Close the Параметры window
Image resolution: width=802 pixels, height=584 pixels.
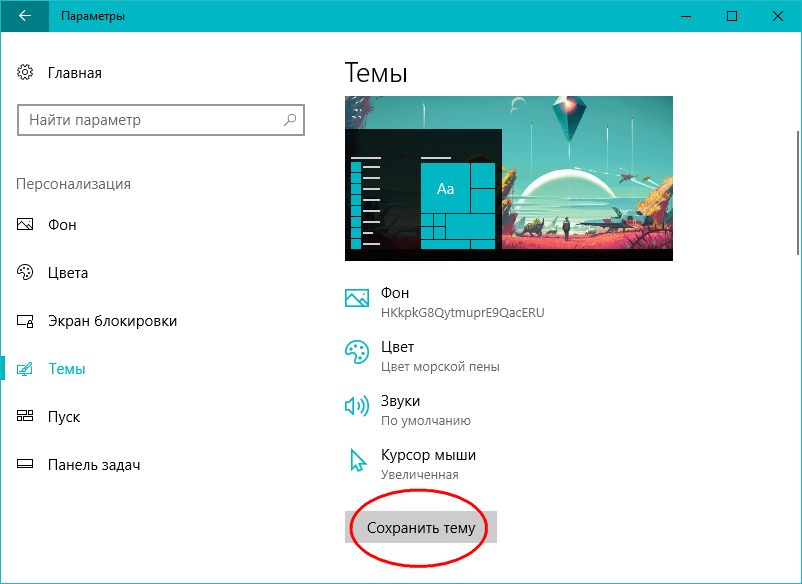(x=778, y=16)
